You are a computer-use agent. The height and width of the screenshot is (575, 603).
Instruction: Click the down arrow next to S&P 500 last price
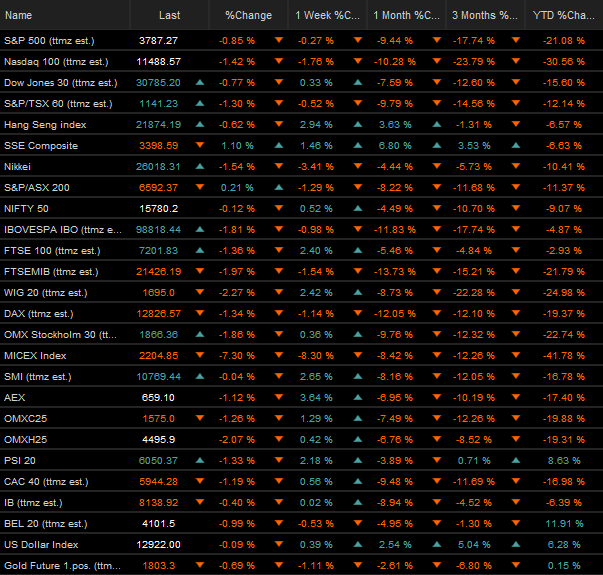tap(199, 41)
